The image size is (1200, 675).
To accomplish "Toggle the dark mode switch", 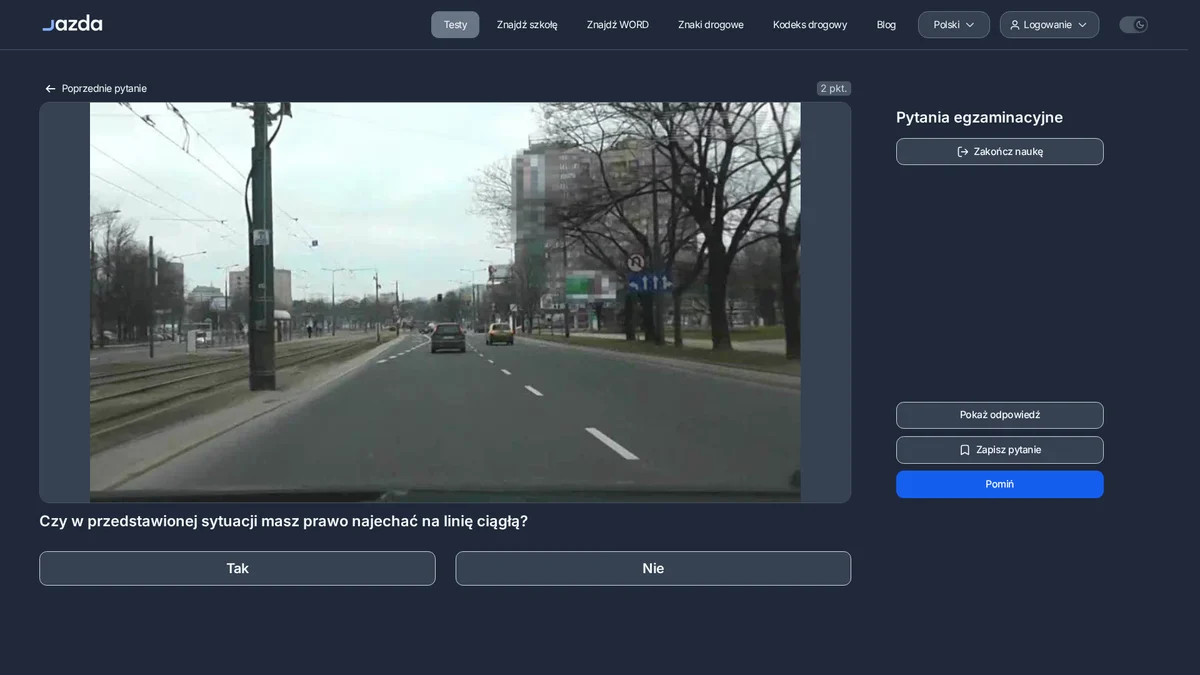I will tap(1133, 25).
